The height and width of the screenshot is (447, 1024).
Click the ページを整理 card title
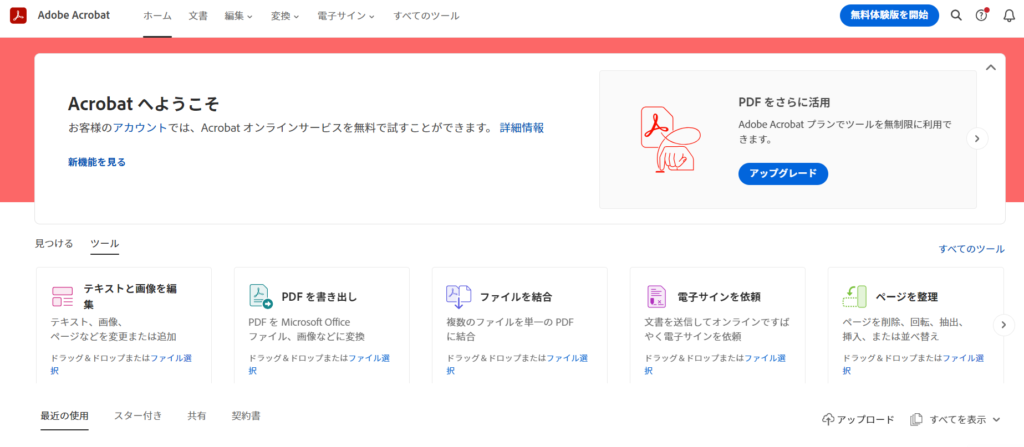point(907,297)
